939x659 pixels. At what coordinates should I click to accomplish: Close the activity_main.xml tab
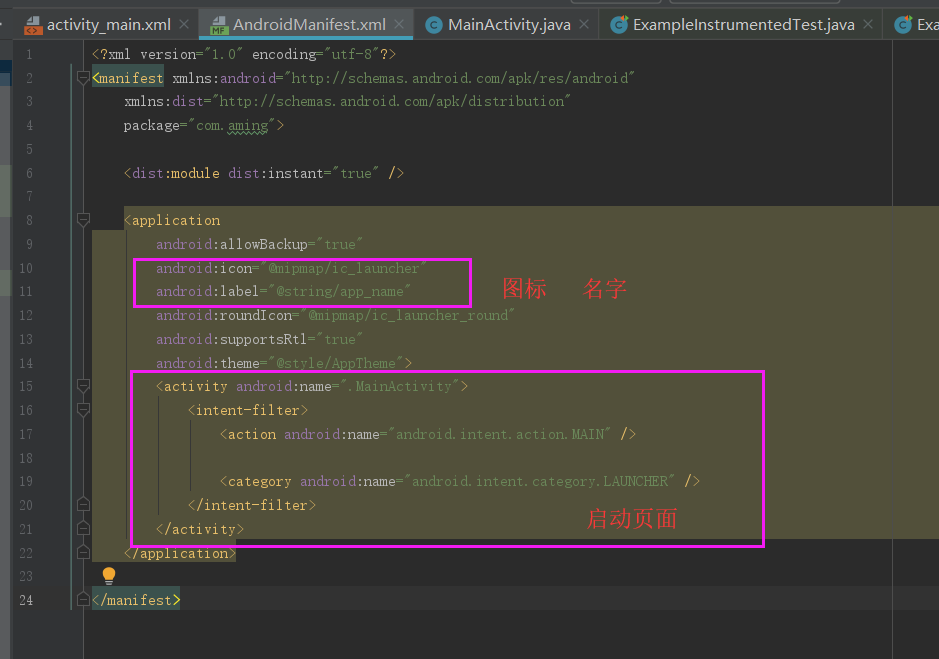point(184,25)
